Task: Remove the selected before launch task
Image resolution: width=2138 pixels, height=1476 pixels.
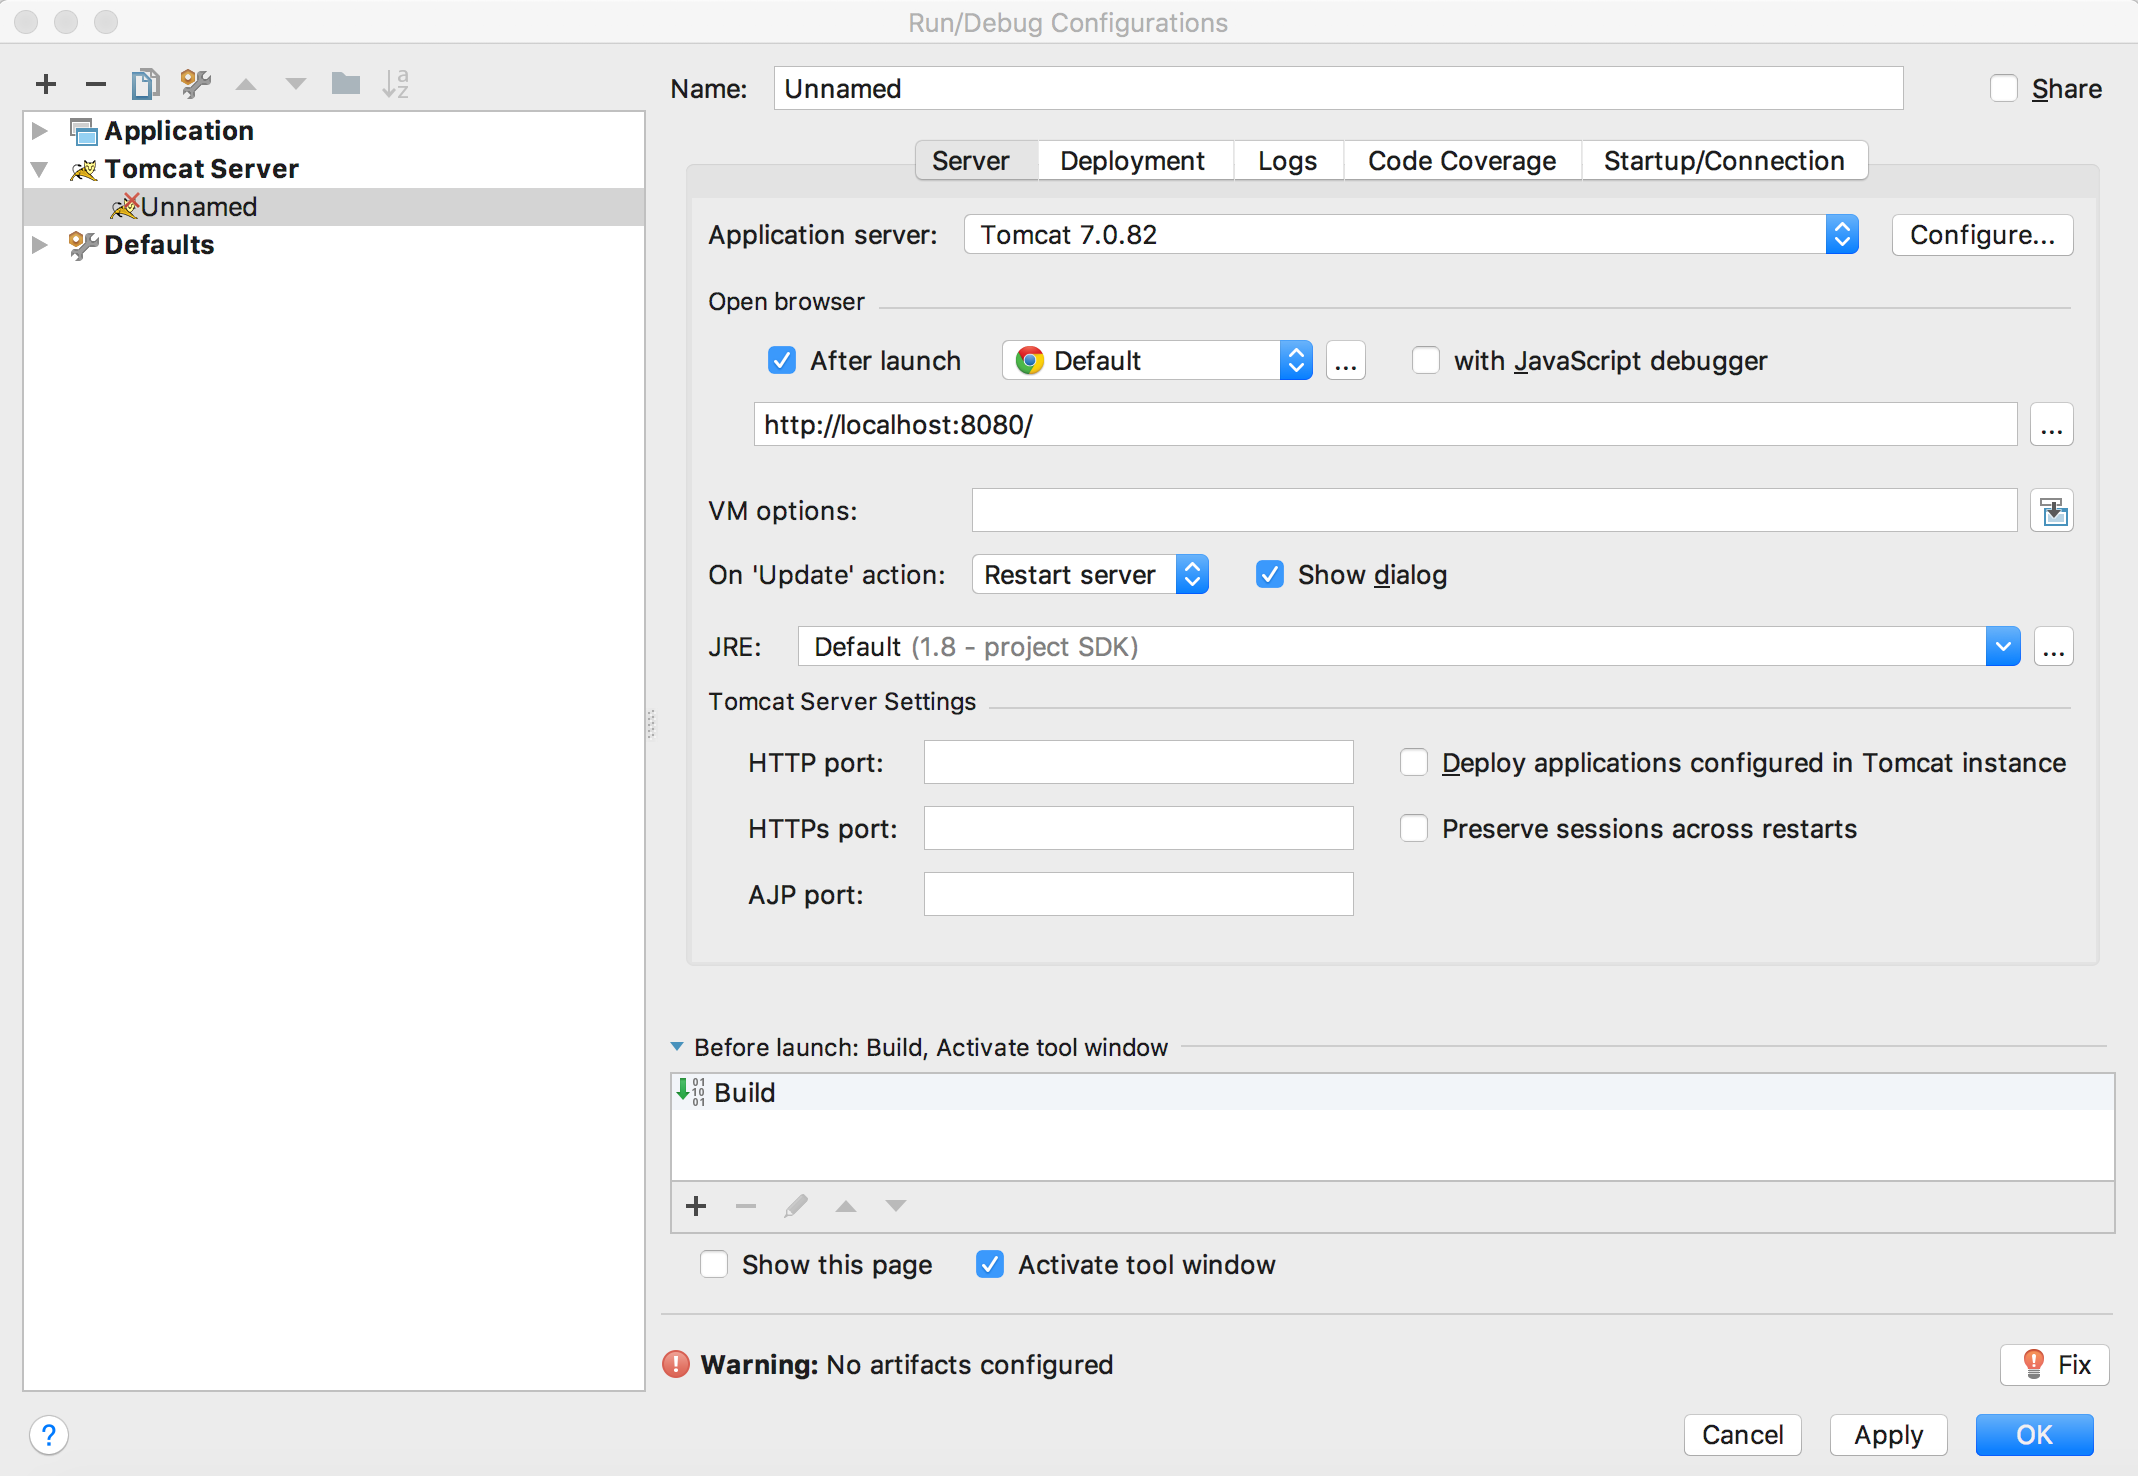Action: coord(746,1206)
